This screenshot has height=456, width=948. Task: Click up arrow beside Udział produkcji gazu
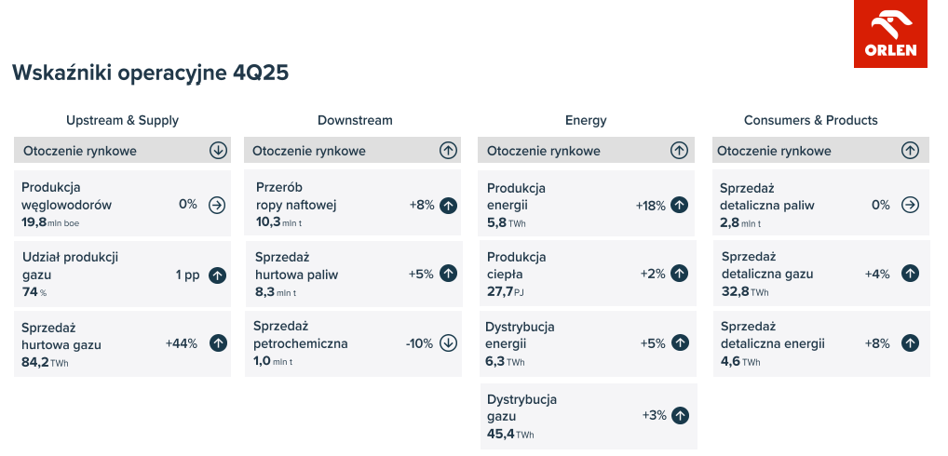click(218, 275)
